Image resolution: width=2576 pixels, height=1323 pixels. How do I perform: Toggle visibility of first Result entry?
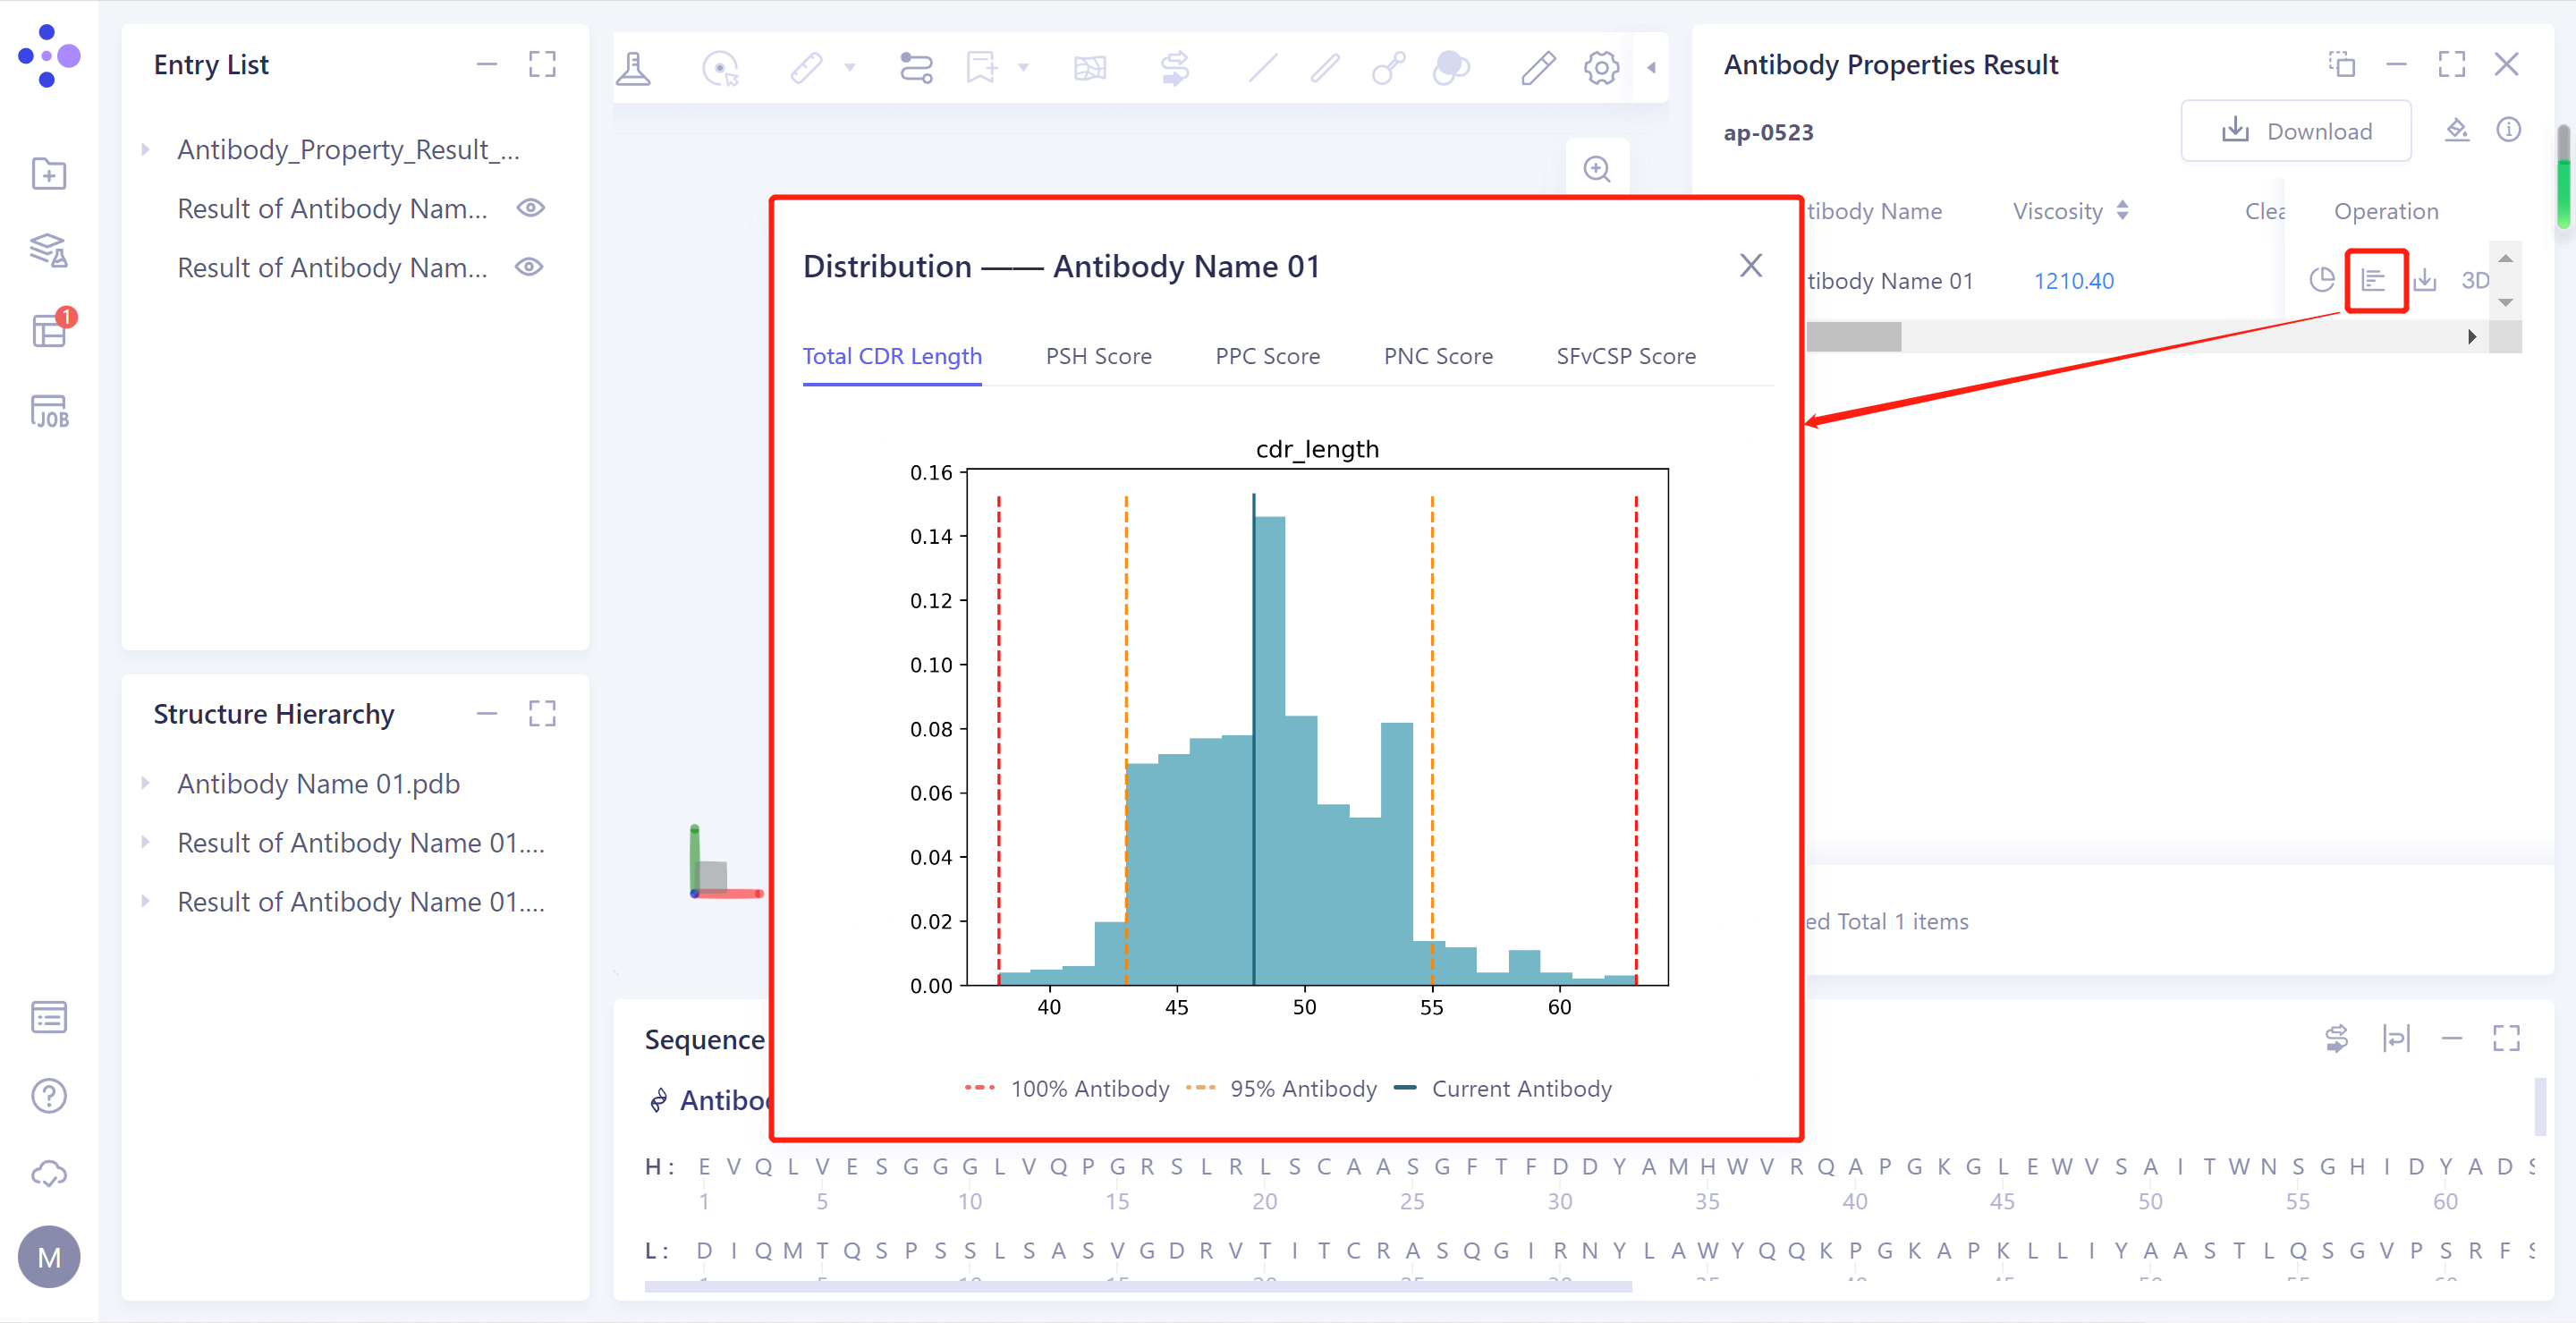pyautogui.click(x=530, y=208)
